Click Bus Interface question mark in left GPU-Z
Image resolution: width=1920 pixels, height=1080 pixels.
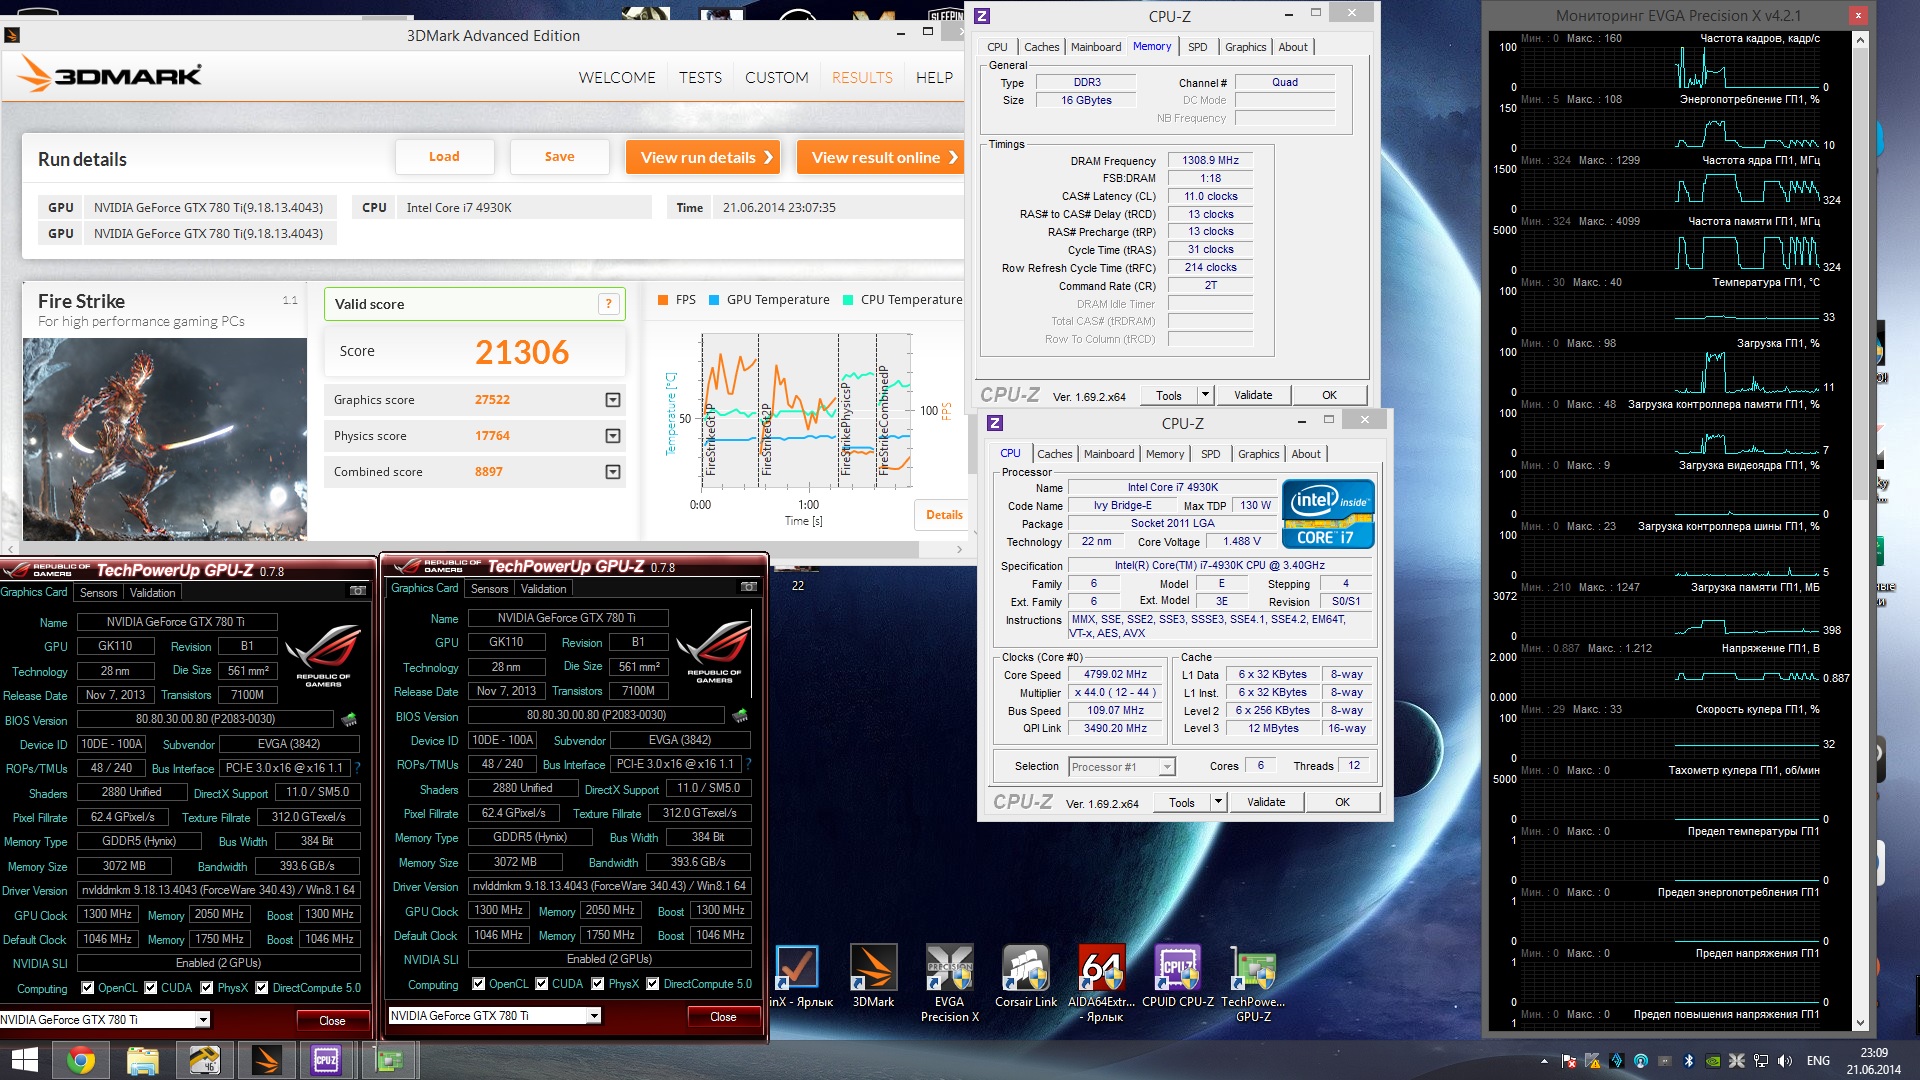pyautogui.click(x=357, y=768)
